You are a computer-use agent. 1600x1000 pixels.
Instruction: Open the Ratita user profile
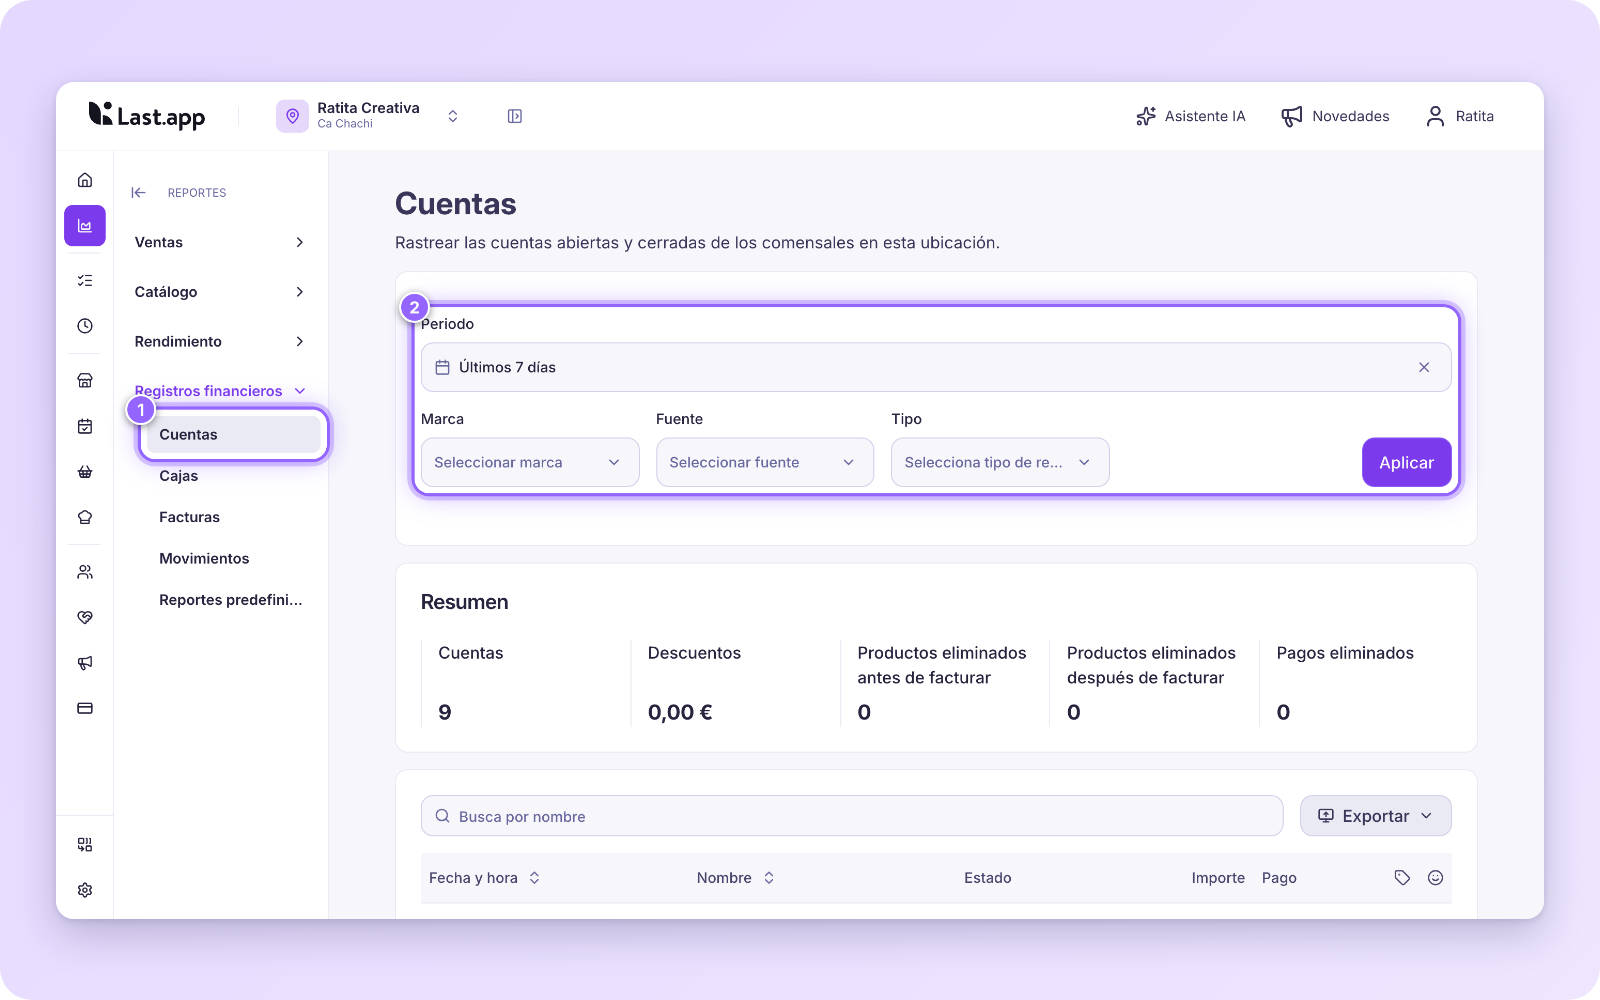(1460, 116)
